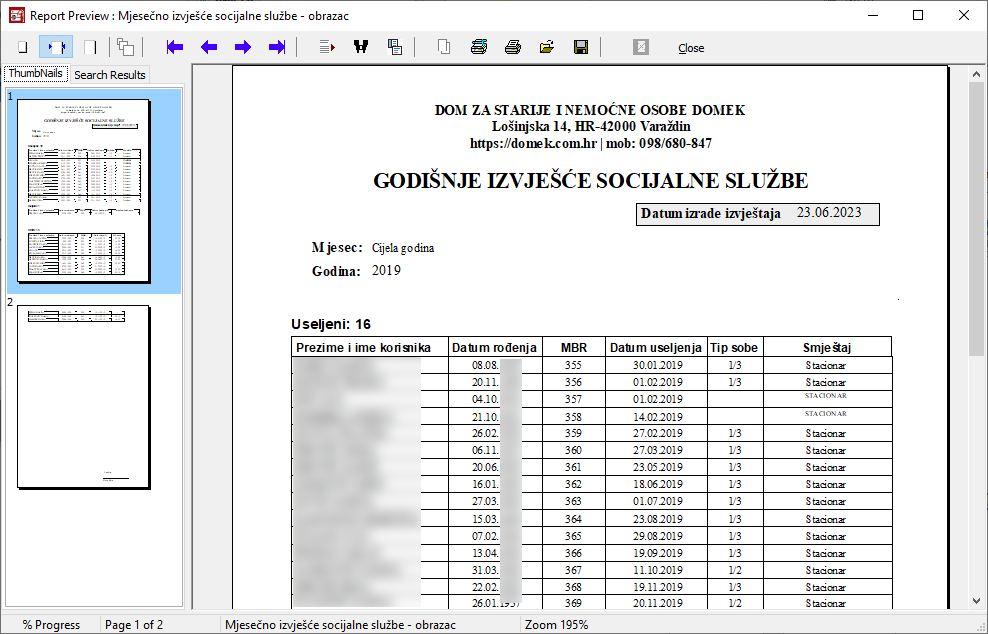Image resolution: width=988 pixels, height=634 pixels.
Task: Save the report with floppy disk icon
Action: click(580, 47)
